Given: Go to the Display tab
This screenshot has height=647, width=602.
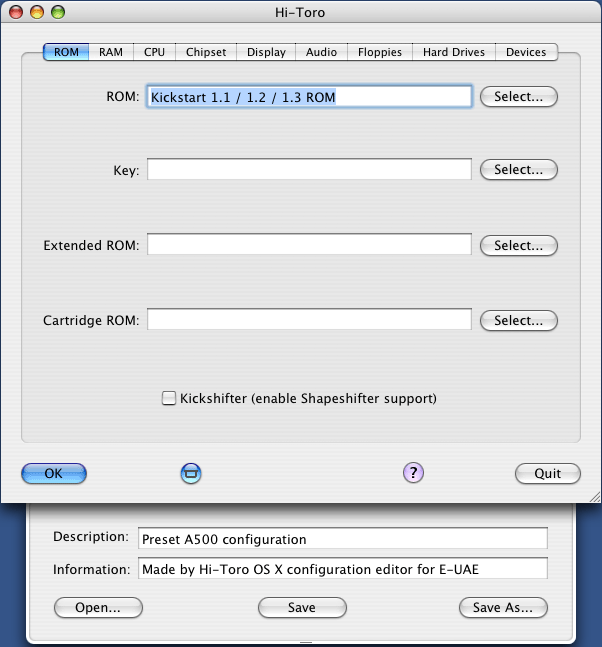Looking at the screenshot, I should pyautogui.click(x=266, y=52).
